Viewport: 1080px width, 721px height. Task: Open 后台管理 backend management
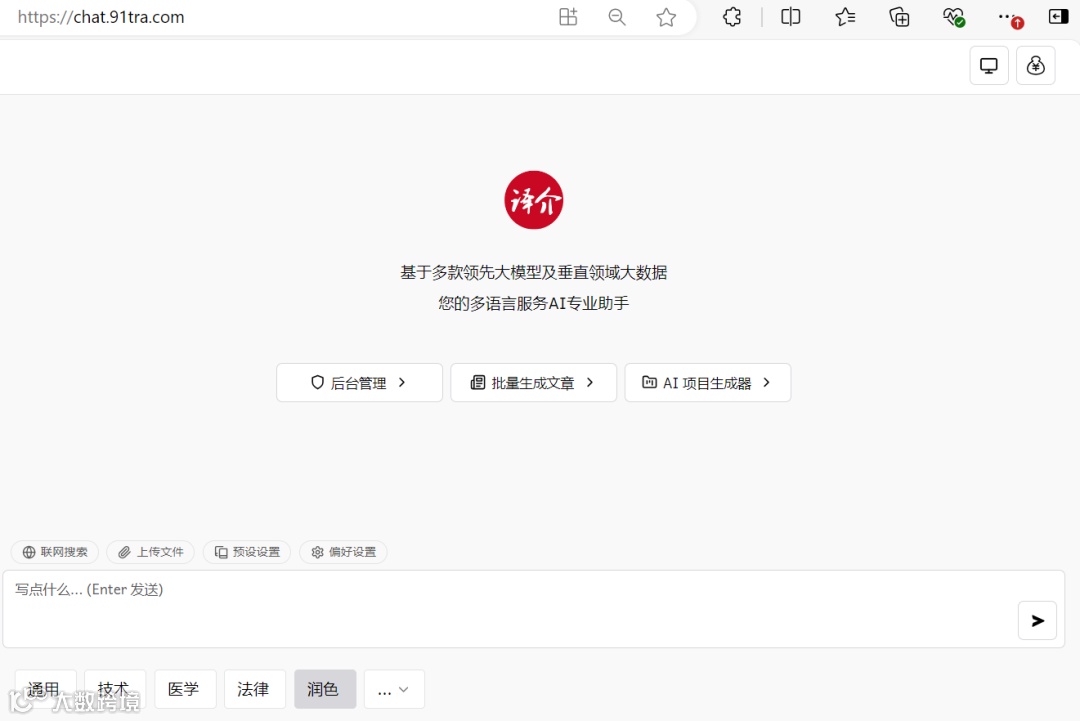click(x=359, y=382)
